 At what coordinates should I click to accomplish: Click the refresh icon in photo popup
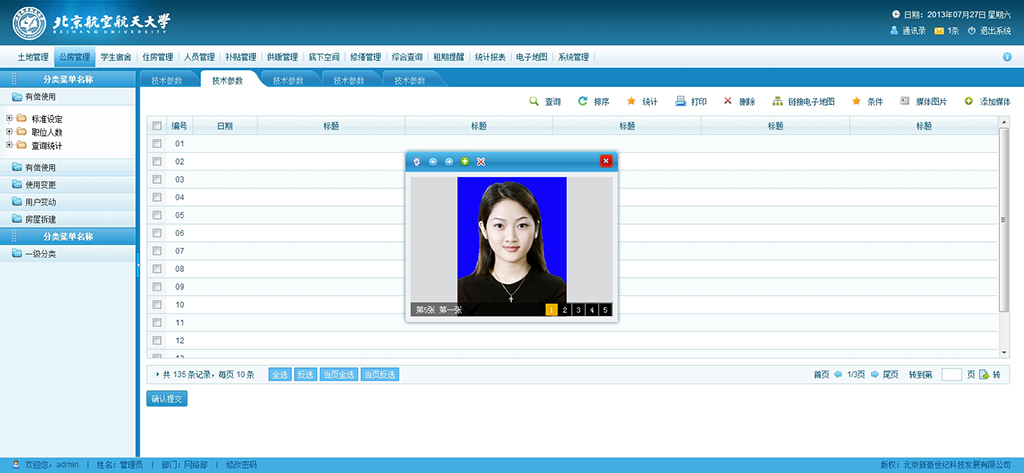tap(417, 161)
